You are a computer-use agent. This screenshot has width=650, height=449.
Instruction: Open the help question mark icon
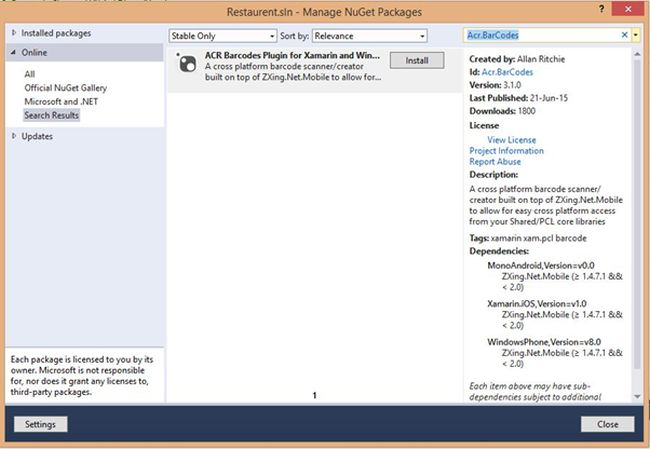click(601, 9)
